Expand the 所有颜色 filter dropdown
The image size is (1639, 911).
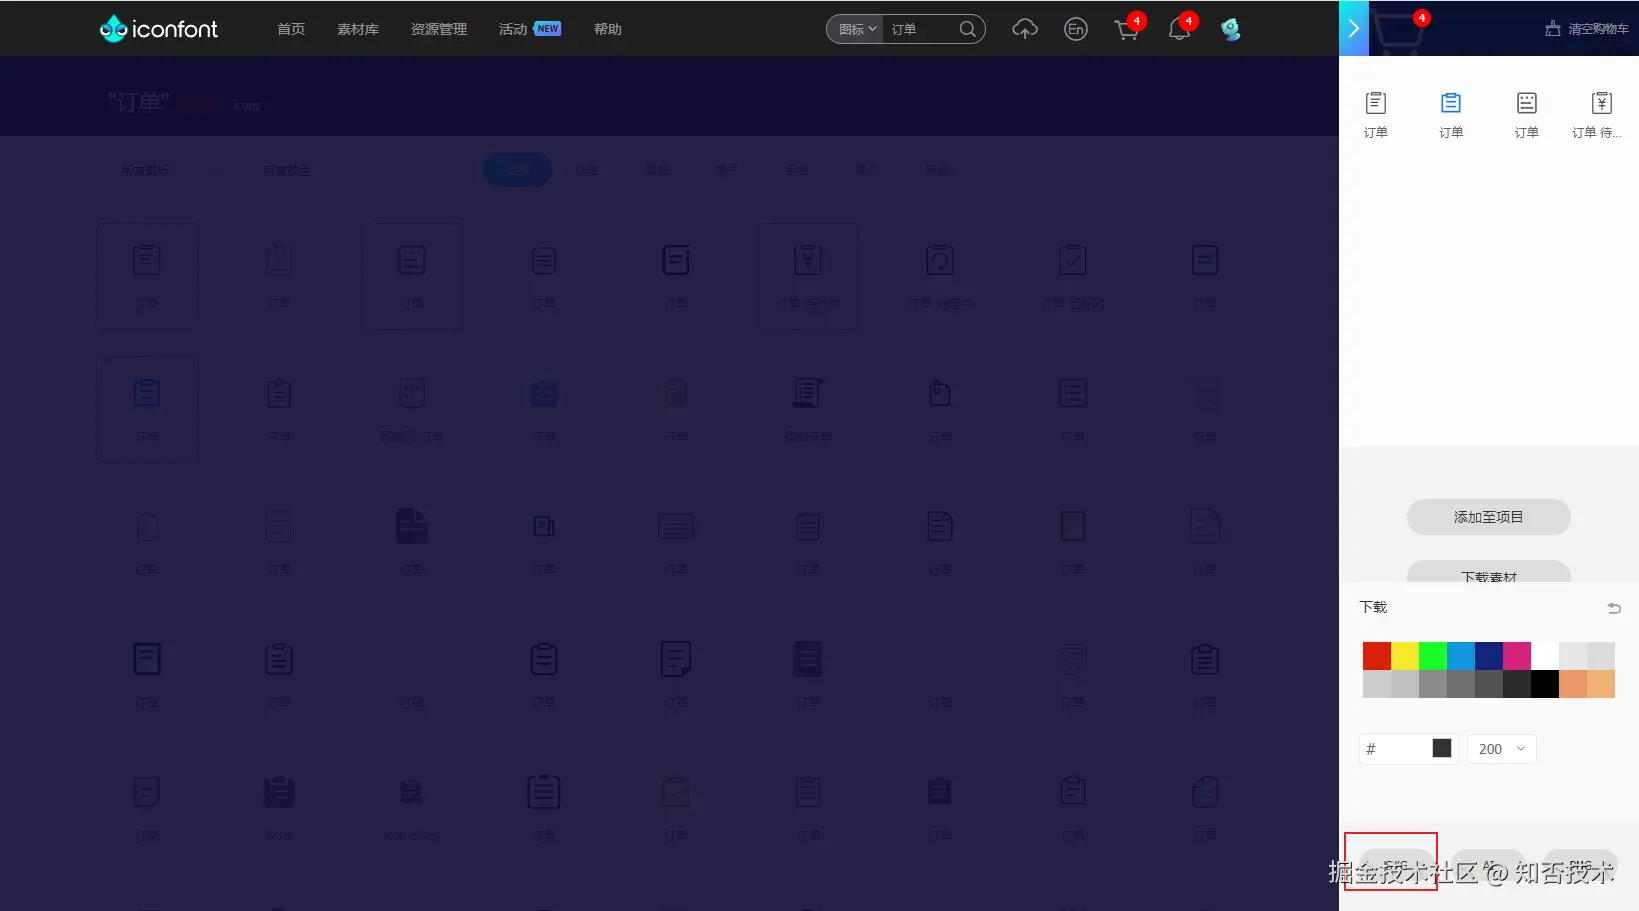(288, 170)
